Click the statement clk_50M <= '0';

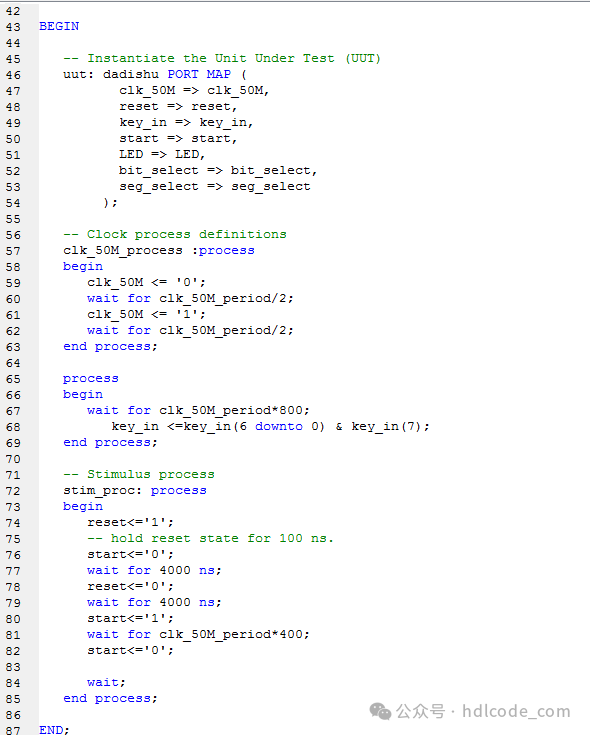146,282
